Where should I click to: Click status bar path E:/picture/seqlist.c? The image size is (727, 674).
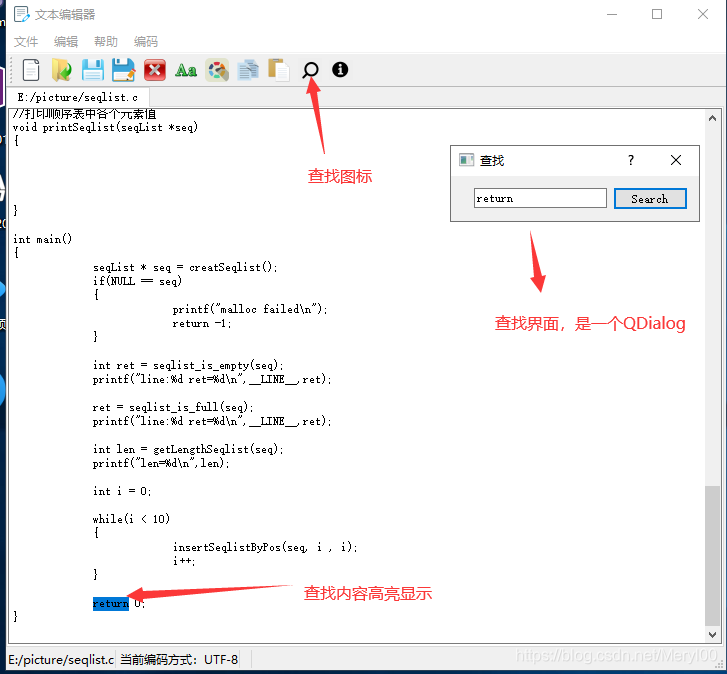[61, 659]
